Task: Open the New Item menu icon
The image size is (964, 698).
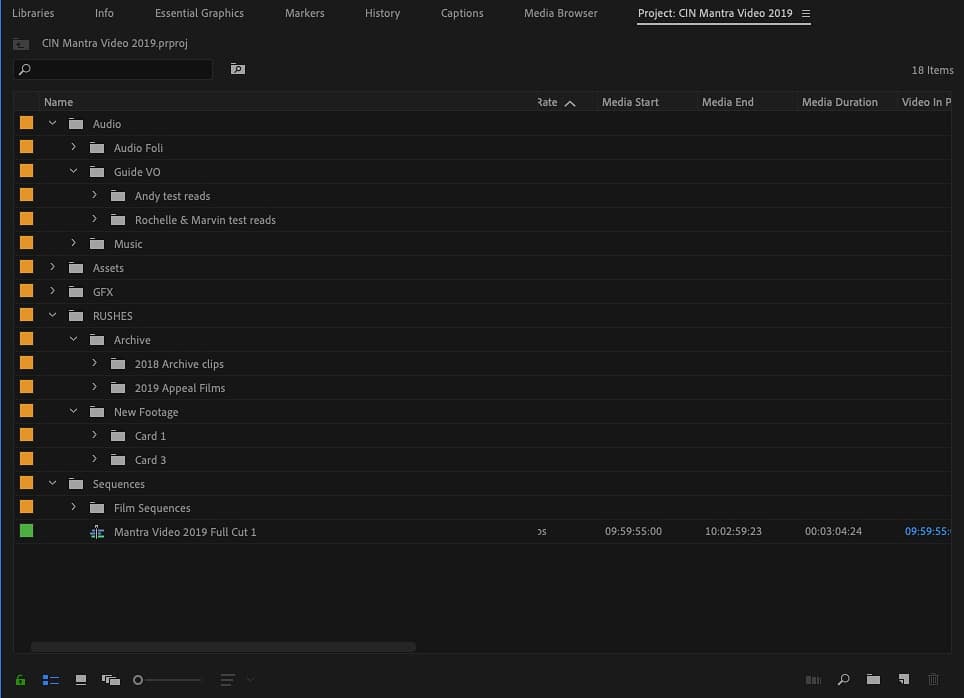Action: [902, 679]
